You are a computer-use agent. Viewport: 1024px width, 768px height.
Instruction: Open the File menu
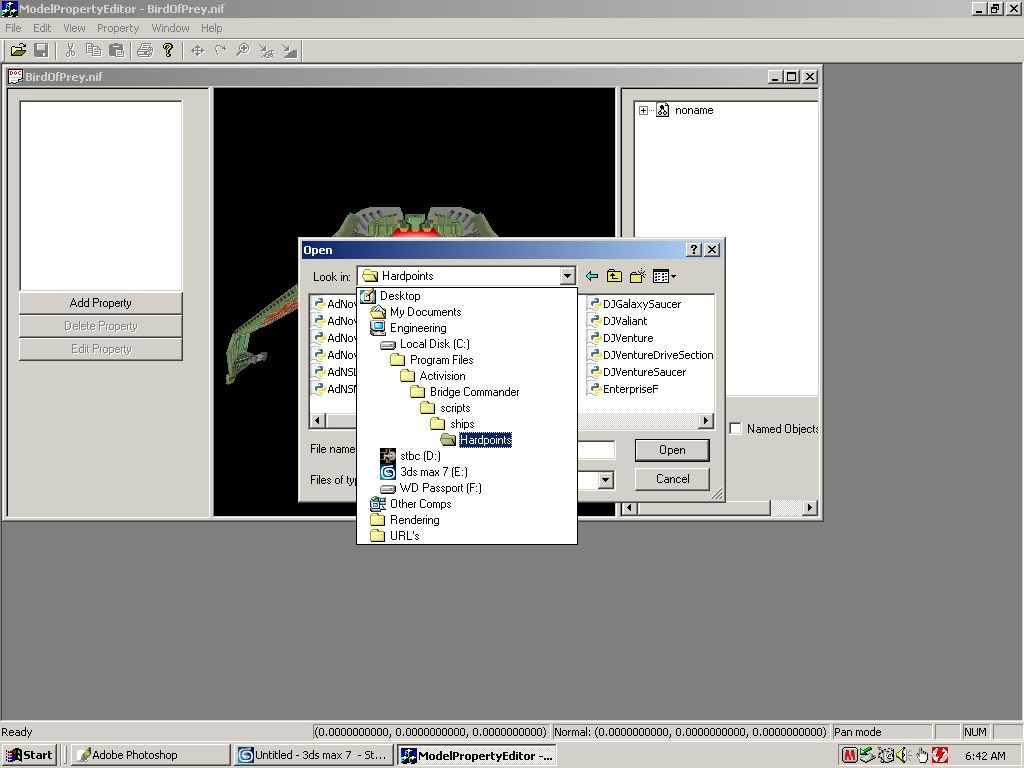click(13, 28)
